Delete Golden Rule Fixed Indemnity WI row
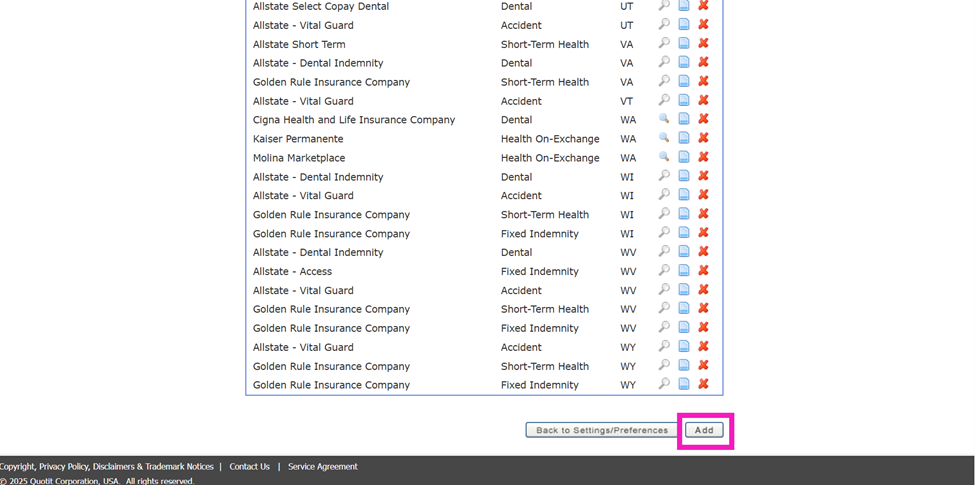This screenshot has width=975, height=485. 703,233
